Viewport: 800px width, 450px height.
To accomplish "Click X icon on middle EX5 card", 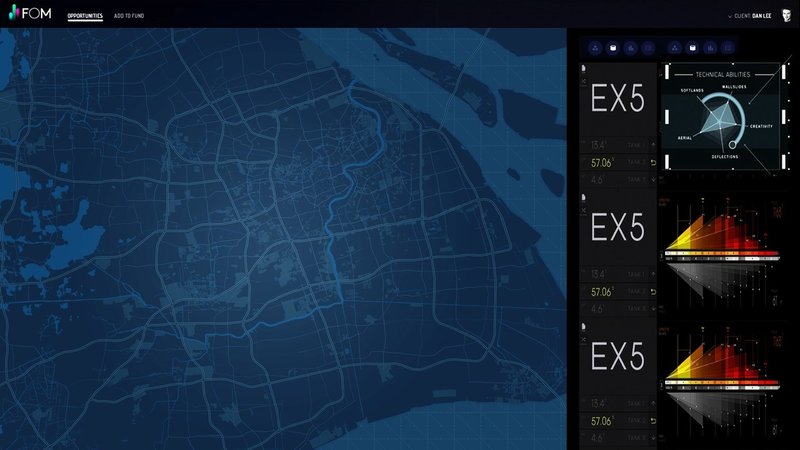I will 584,210.
